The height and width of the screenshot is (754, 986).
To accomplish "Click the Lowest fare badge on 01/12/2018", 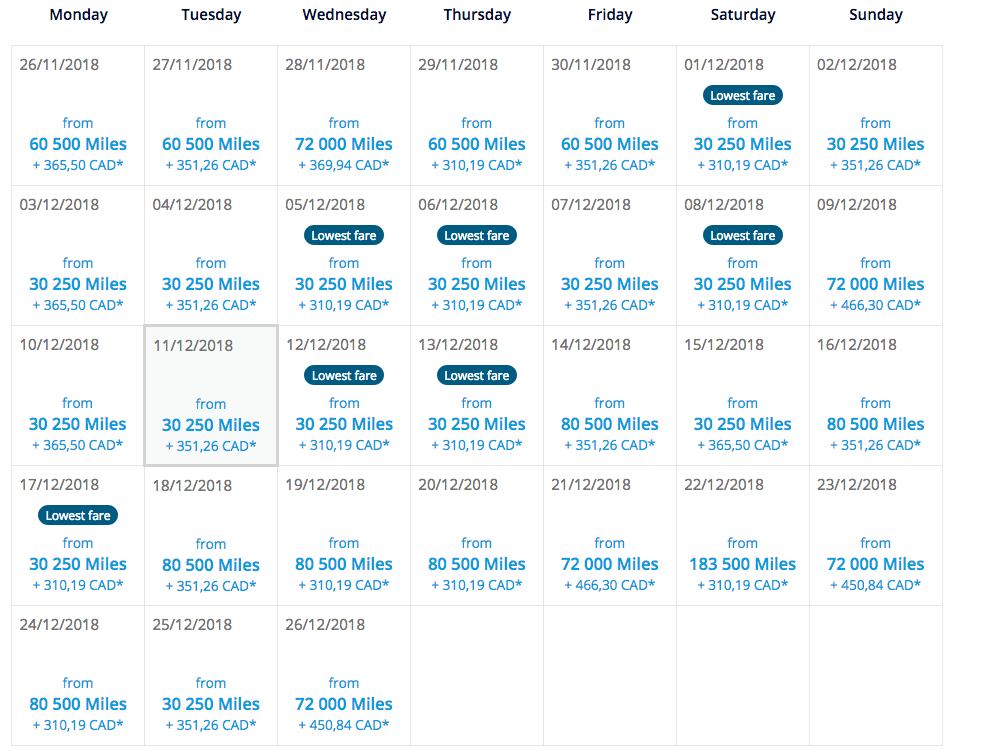I will (743, 96).
